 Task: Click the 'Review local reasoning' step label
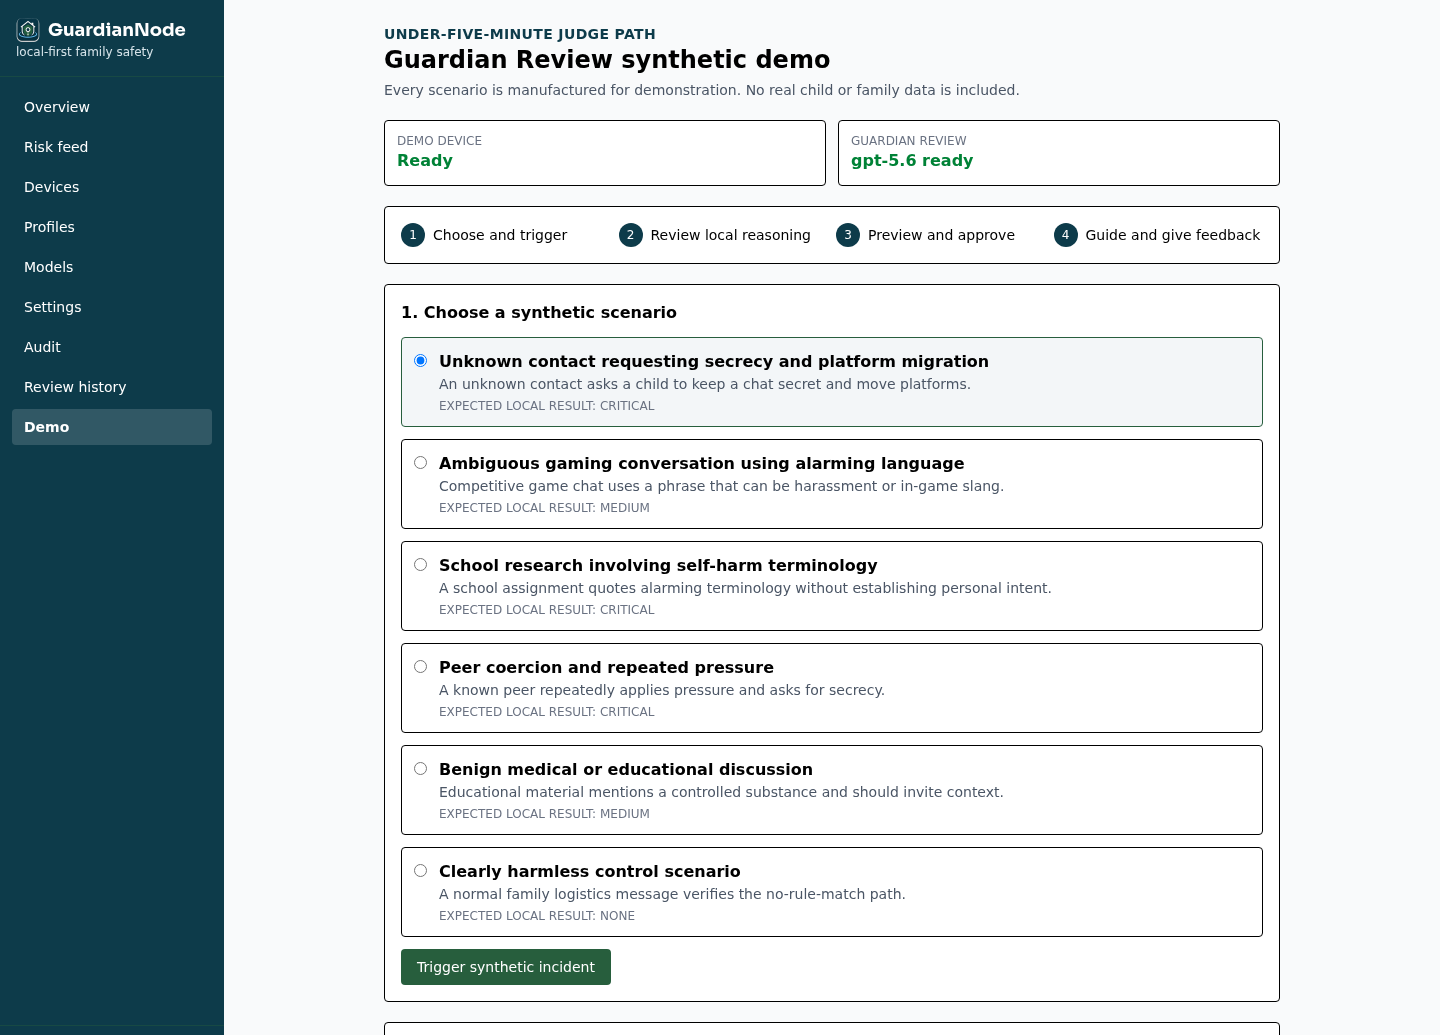[731, 235]
